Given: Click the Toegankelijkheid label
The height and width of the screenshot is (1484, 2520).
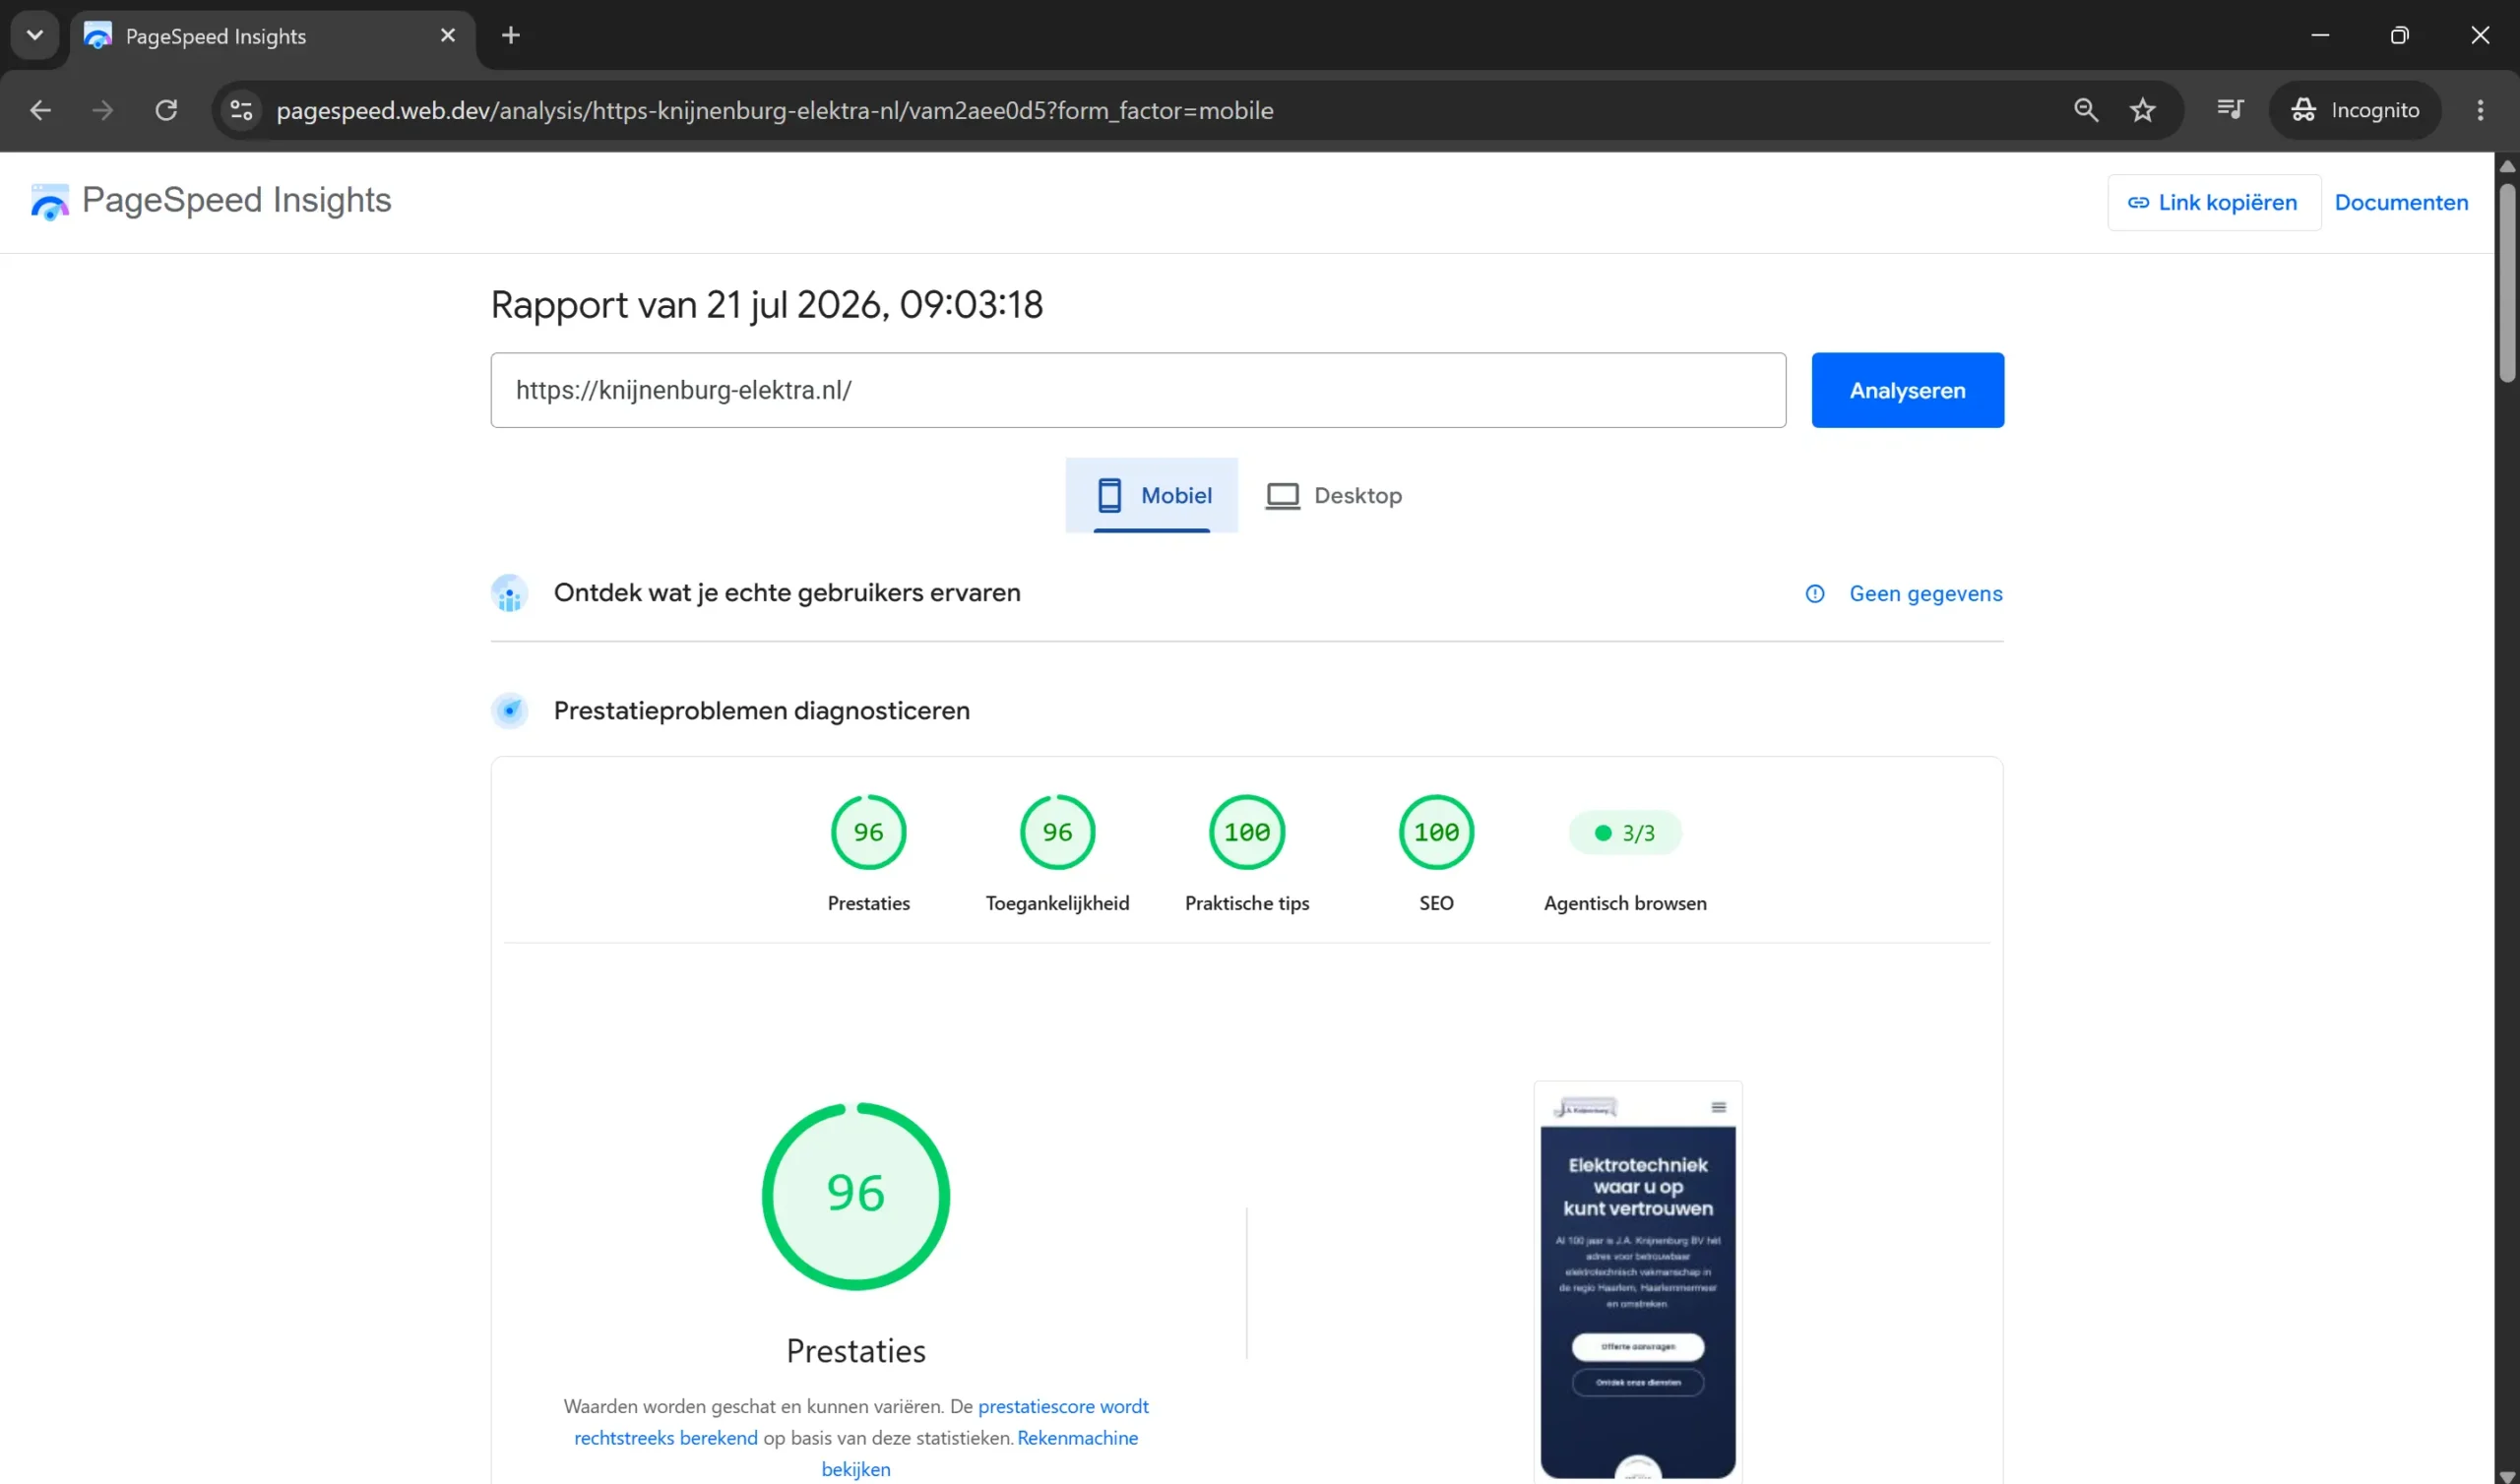Looking at the screenshot, I should (1057, 903).
